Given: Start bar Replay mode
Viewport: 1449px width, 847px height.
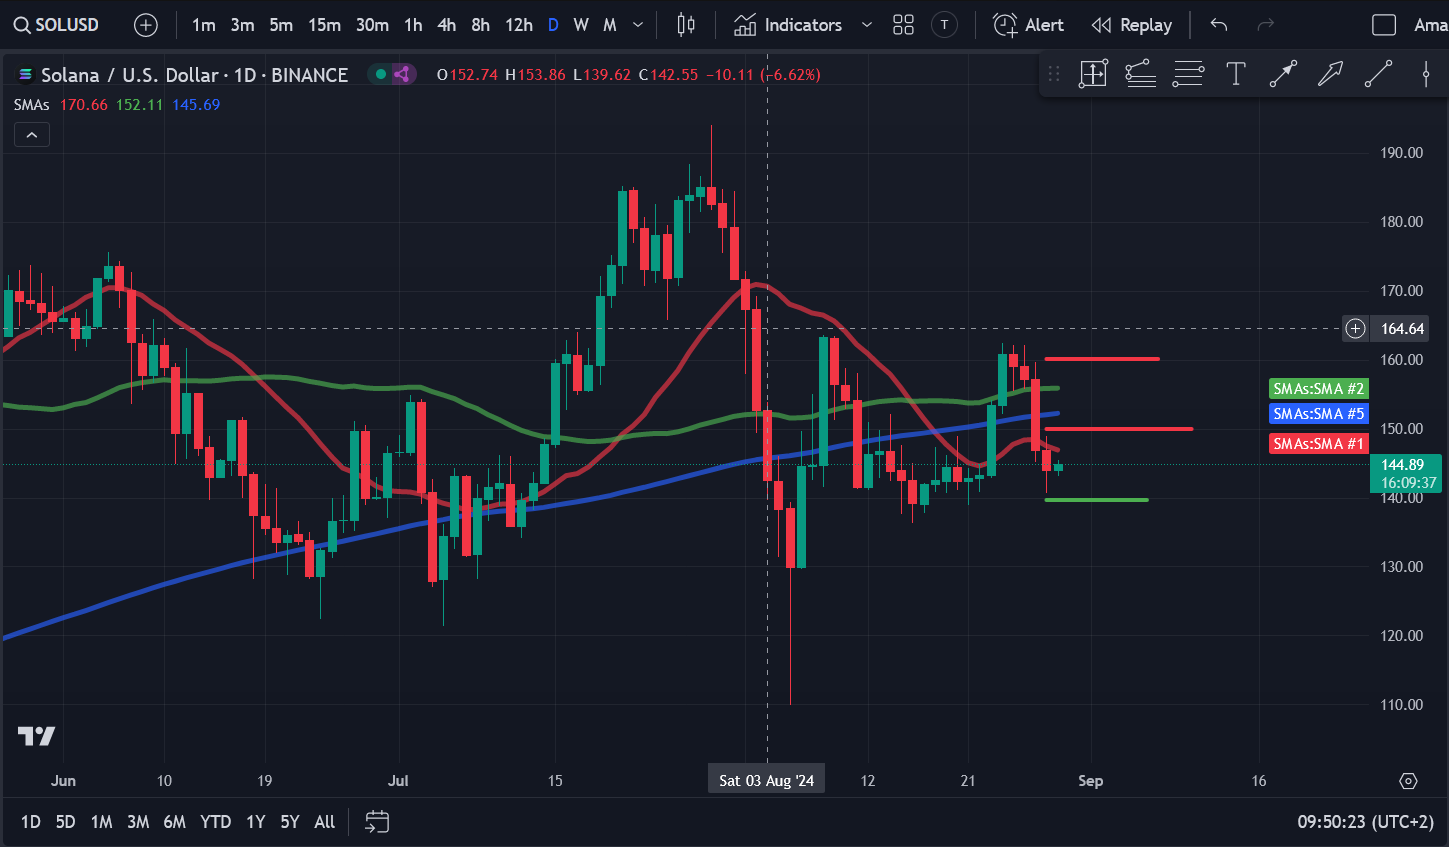Looking at the screenshot, I should 1132,25.
